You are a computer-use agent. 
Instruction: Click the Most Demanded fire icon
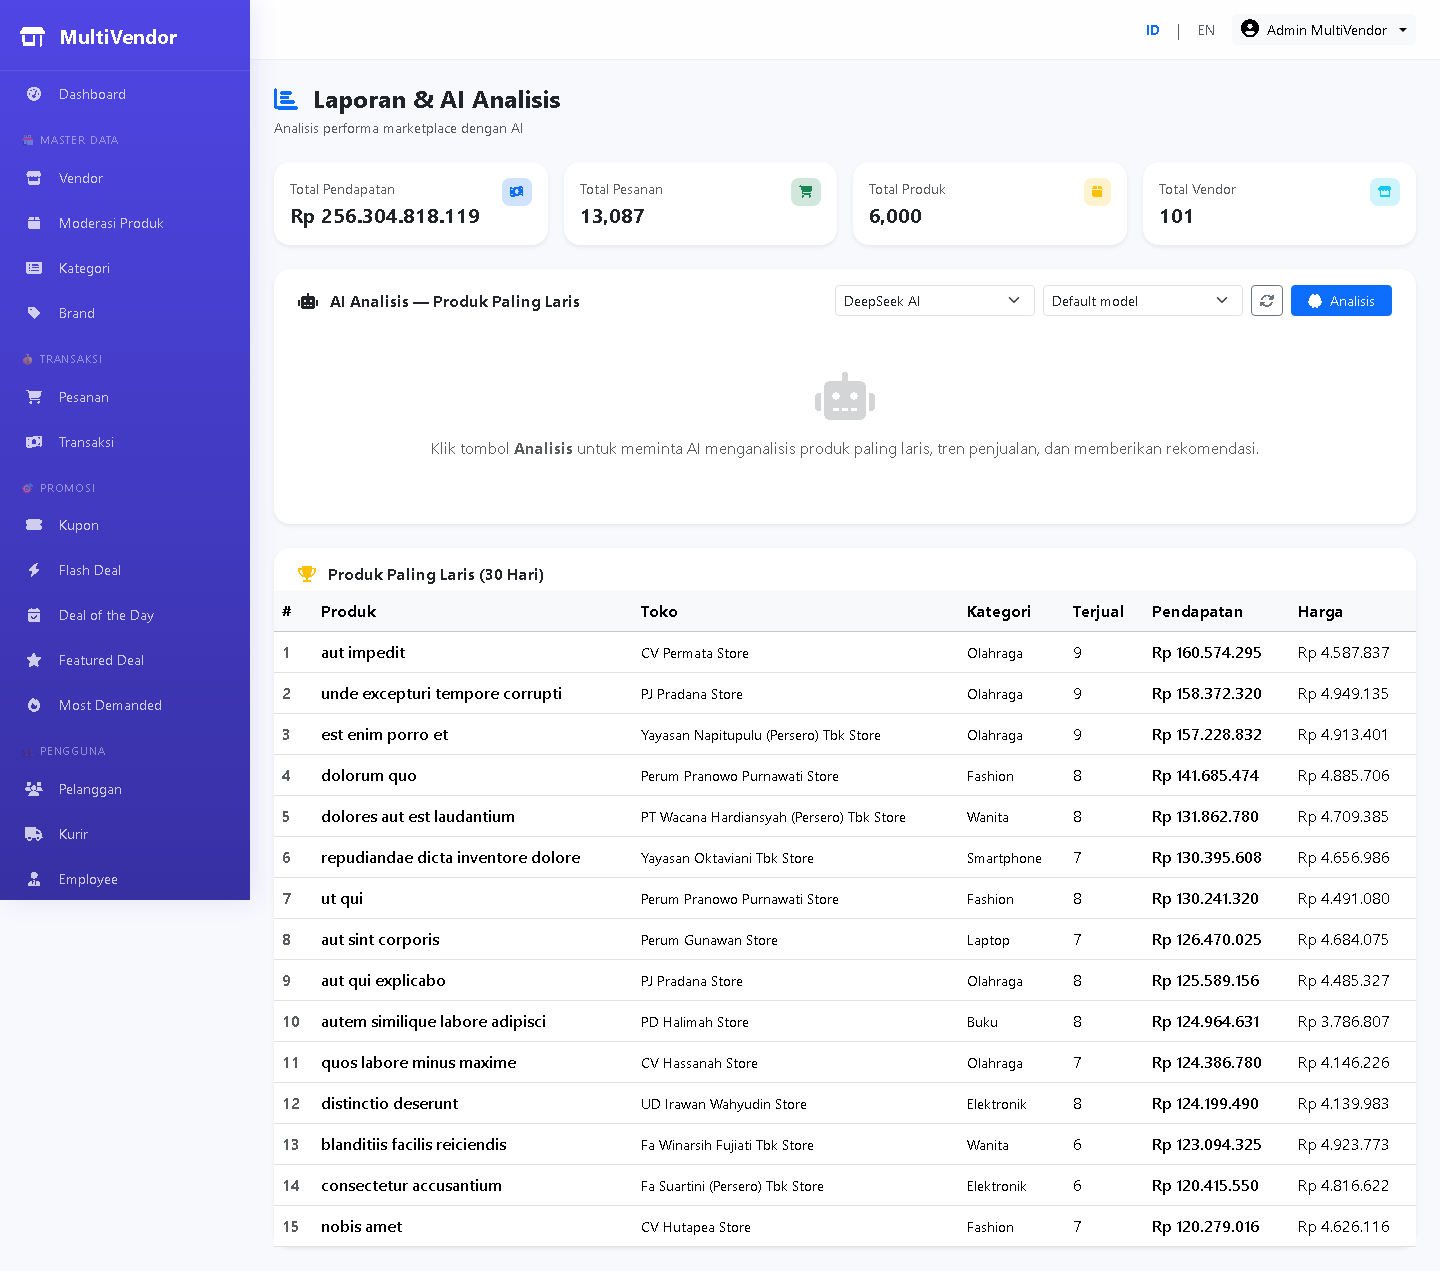34,705
